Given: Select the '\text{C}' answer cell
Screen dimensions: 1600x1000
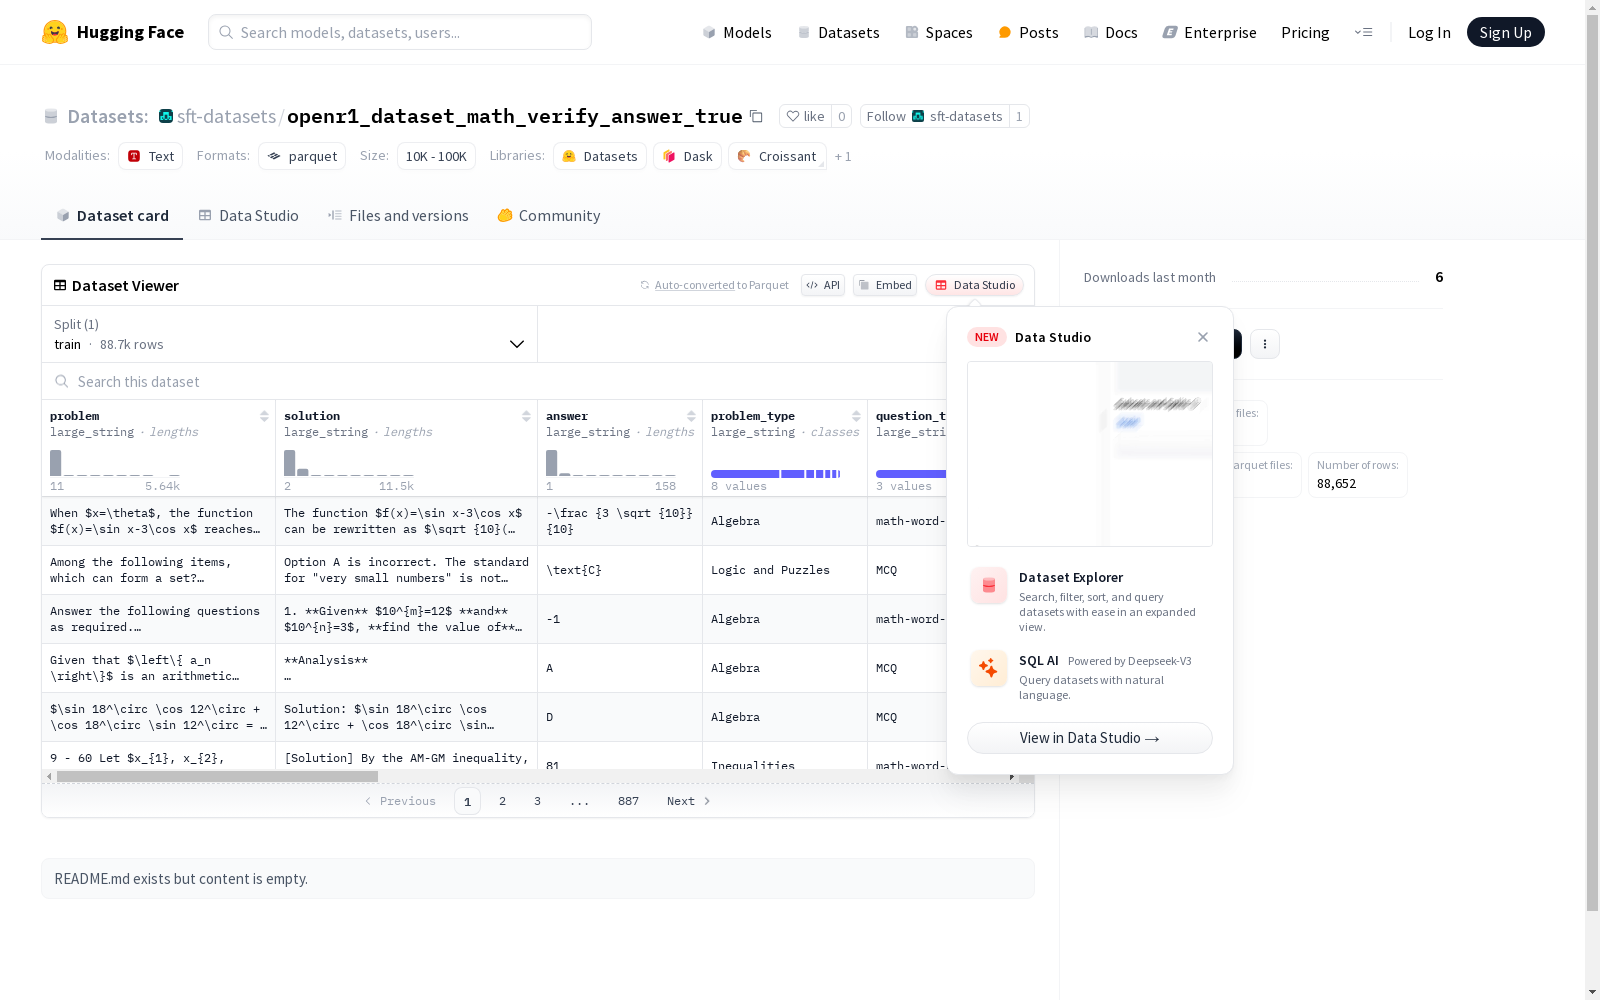Looking at the screenshot, I should pyautogui.click(x=620, y=570).
